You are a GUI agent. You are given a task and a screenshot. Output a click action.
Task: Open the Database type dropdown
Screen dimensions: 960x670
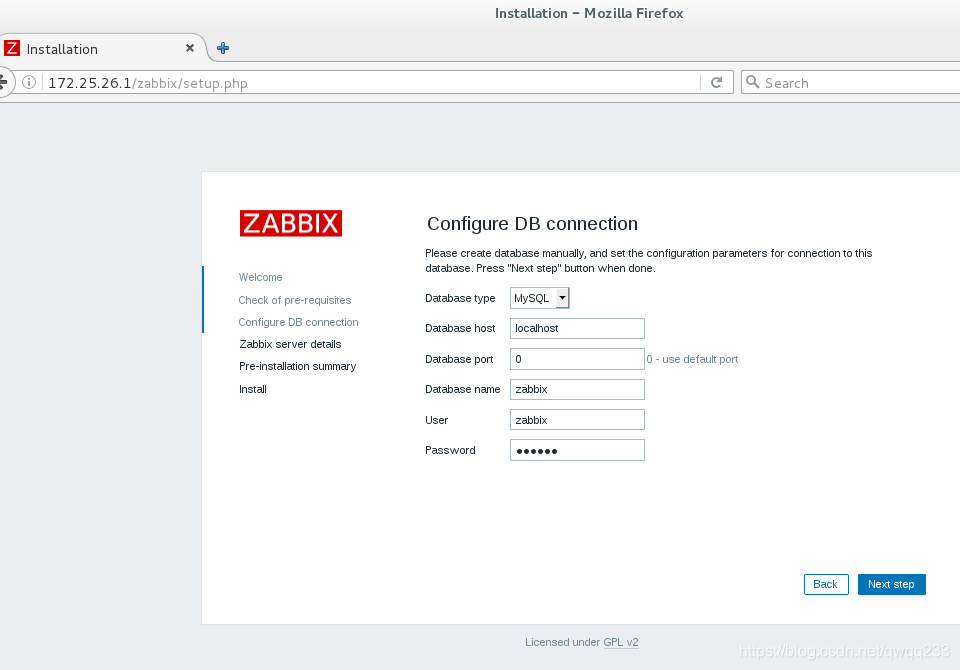pyautogui.click(x=540, y=298)
